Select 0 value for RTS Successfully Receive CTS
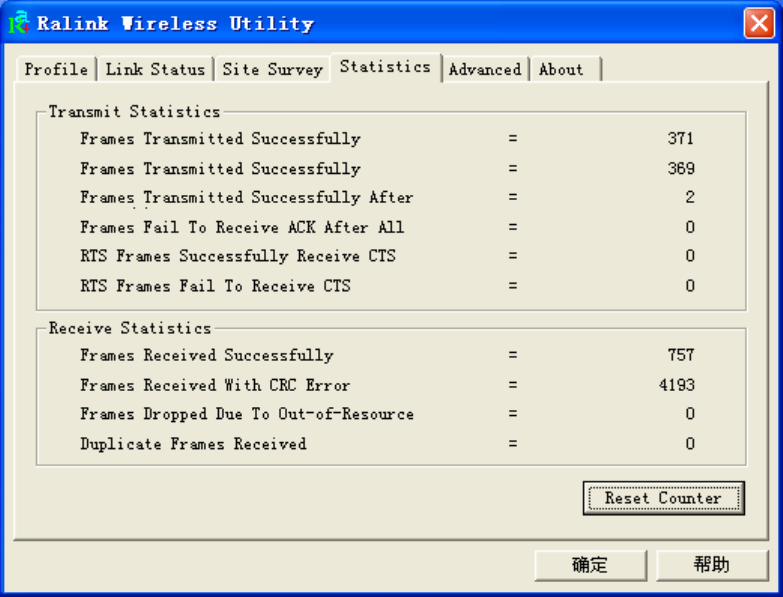Image resolution: width=783 pixels, height=597 pixels. click(x=690, y=256)
